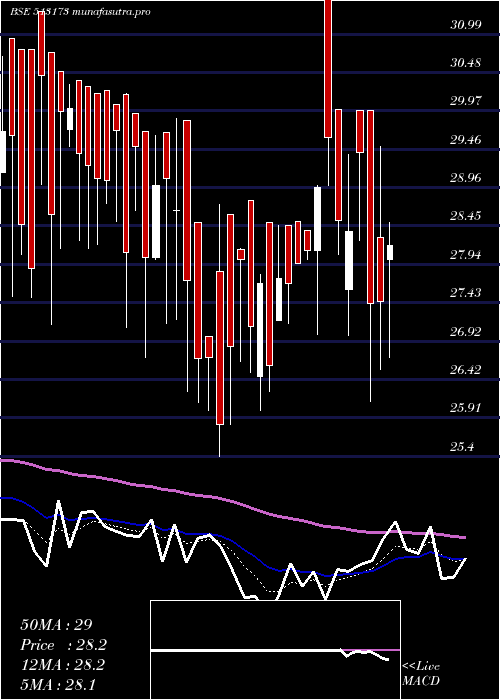Click the last white candlestick on the right
The height and width of the screenshot is (700, 500).
click(390, 252)
